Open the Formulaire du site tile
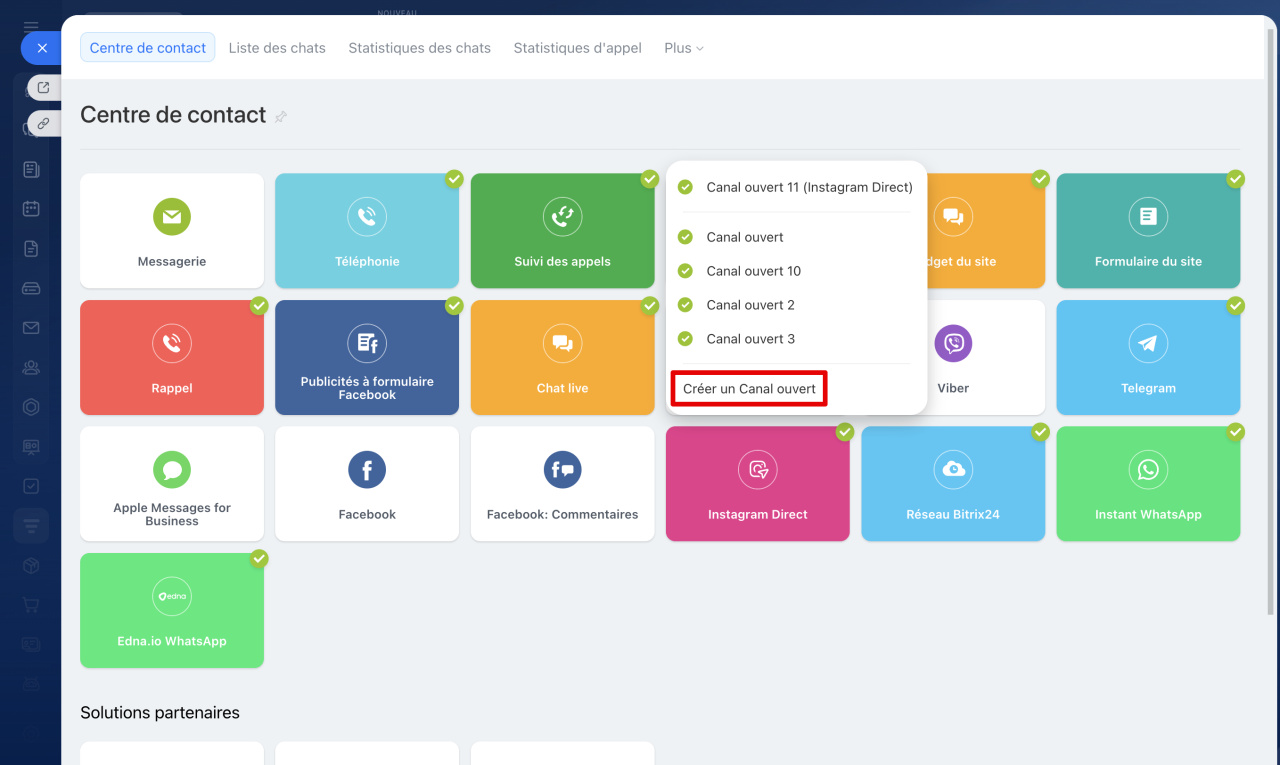 (1148, 231)
